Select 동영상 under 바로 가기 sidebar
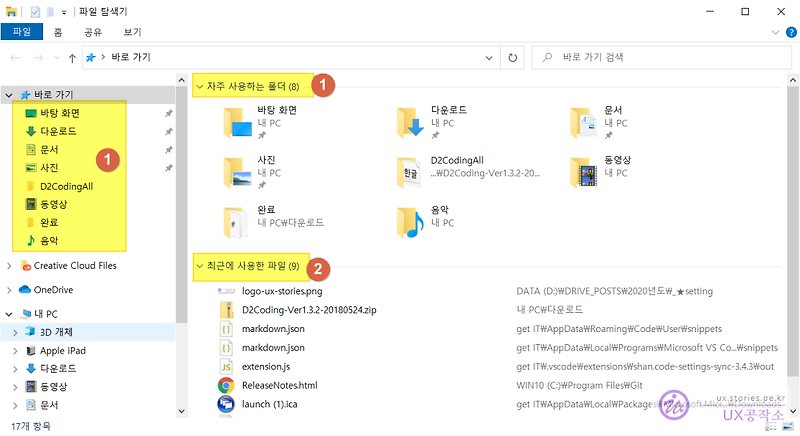800x436 pixels. pos(54,204)
